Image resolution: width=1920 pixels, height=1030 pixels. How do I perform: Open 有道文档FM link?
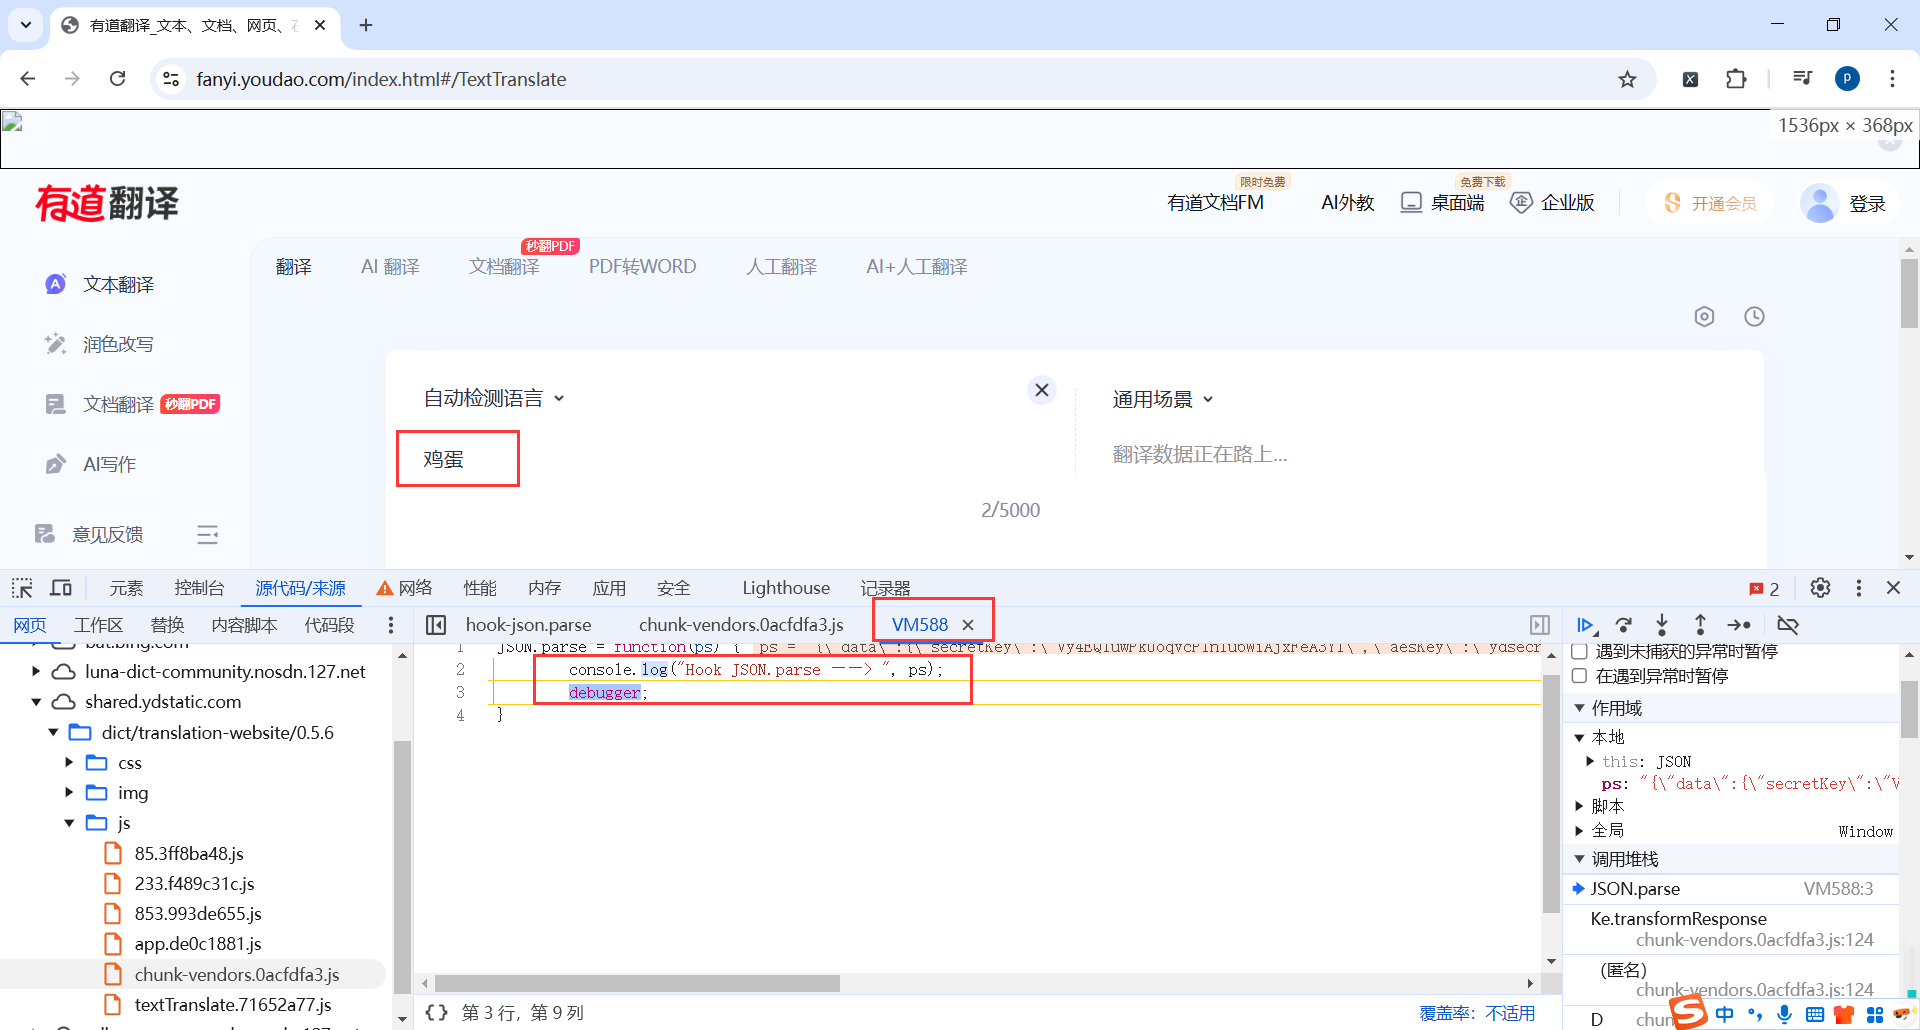pyautogui.click(x=1215, y=203)
